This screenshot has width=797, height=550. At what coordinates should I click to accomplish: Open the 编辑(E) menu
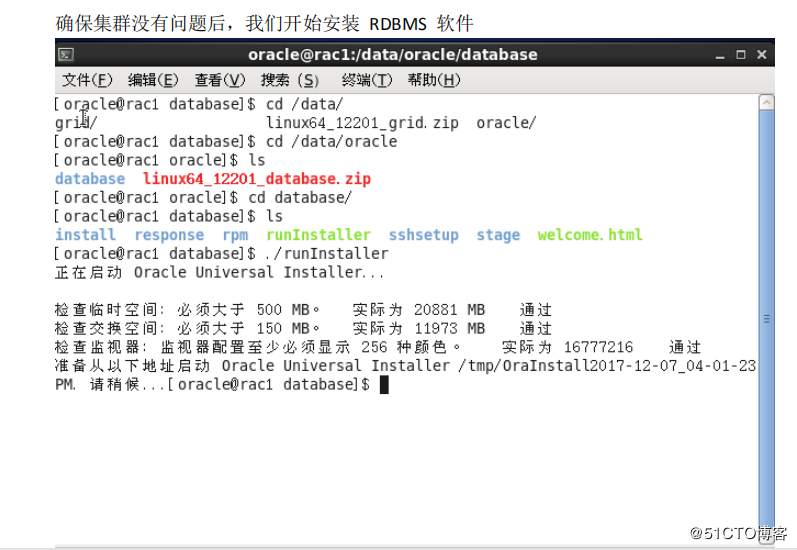153,80
